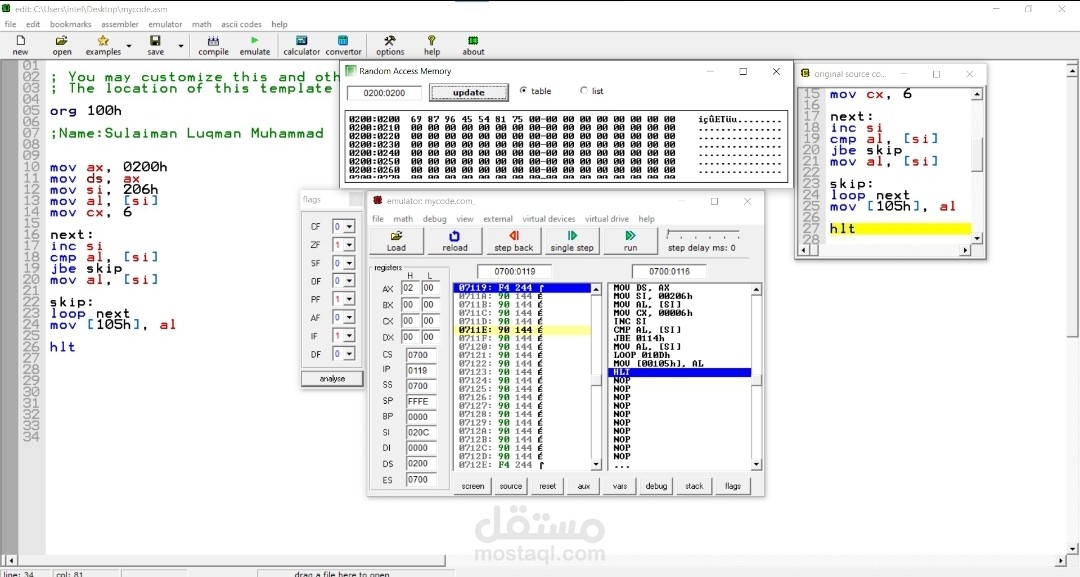Open the file menu in main editor
Image resolution: width=1080 pixels, height=577 pixels.
pyautogui.click(x=10, y=24)
